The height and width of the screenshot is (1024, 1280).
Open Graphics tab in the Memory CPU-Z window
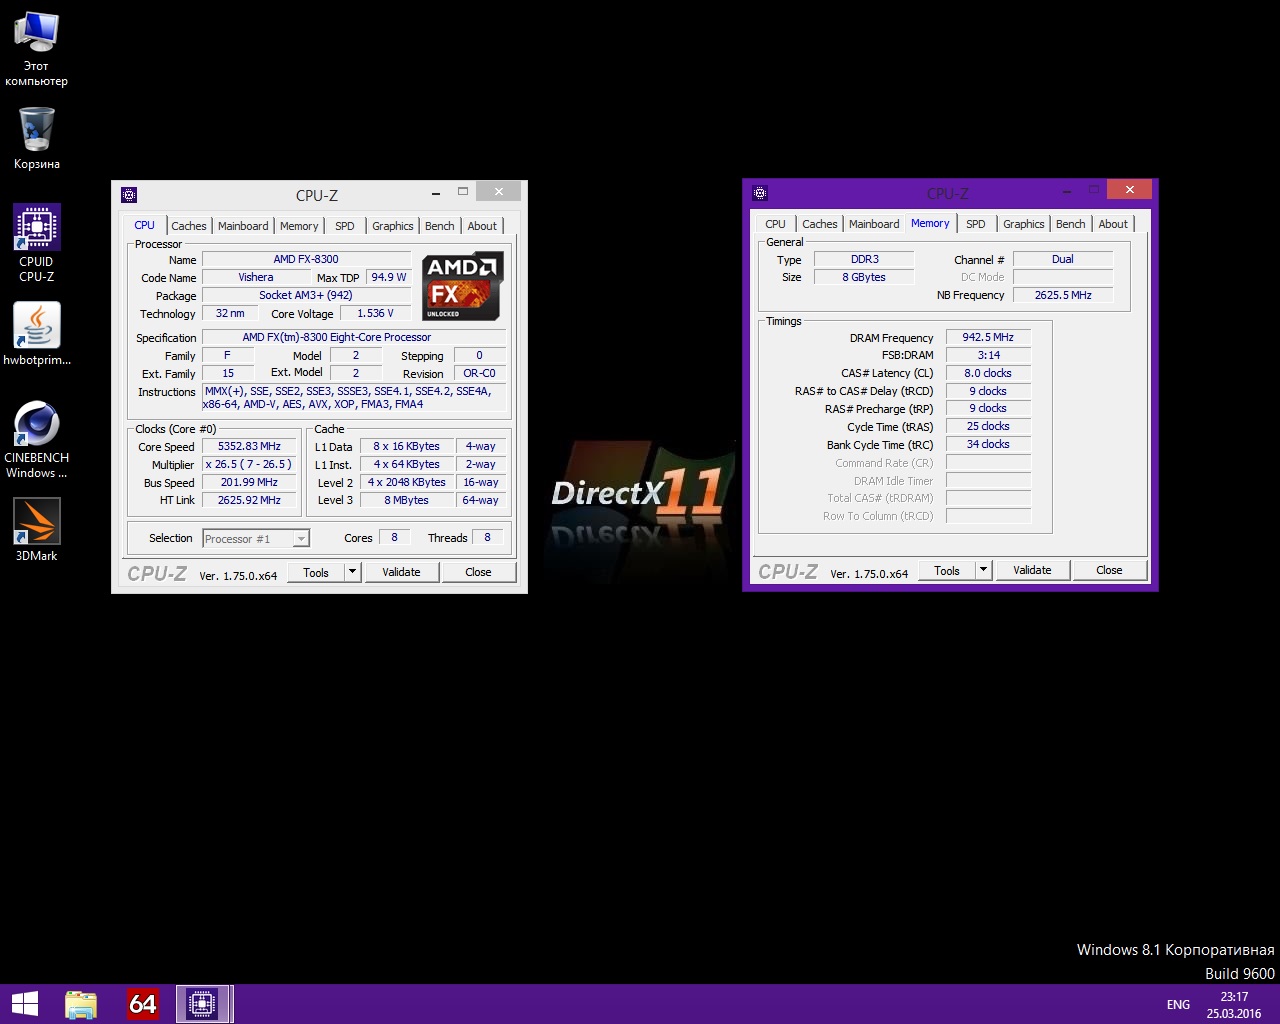click(1023, 224)
